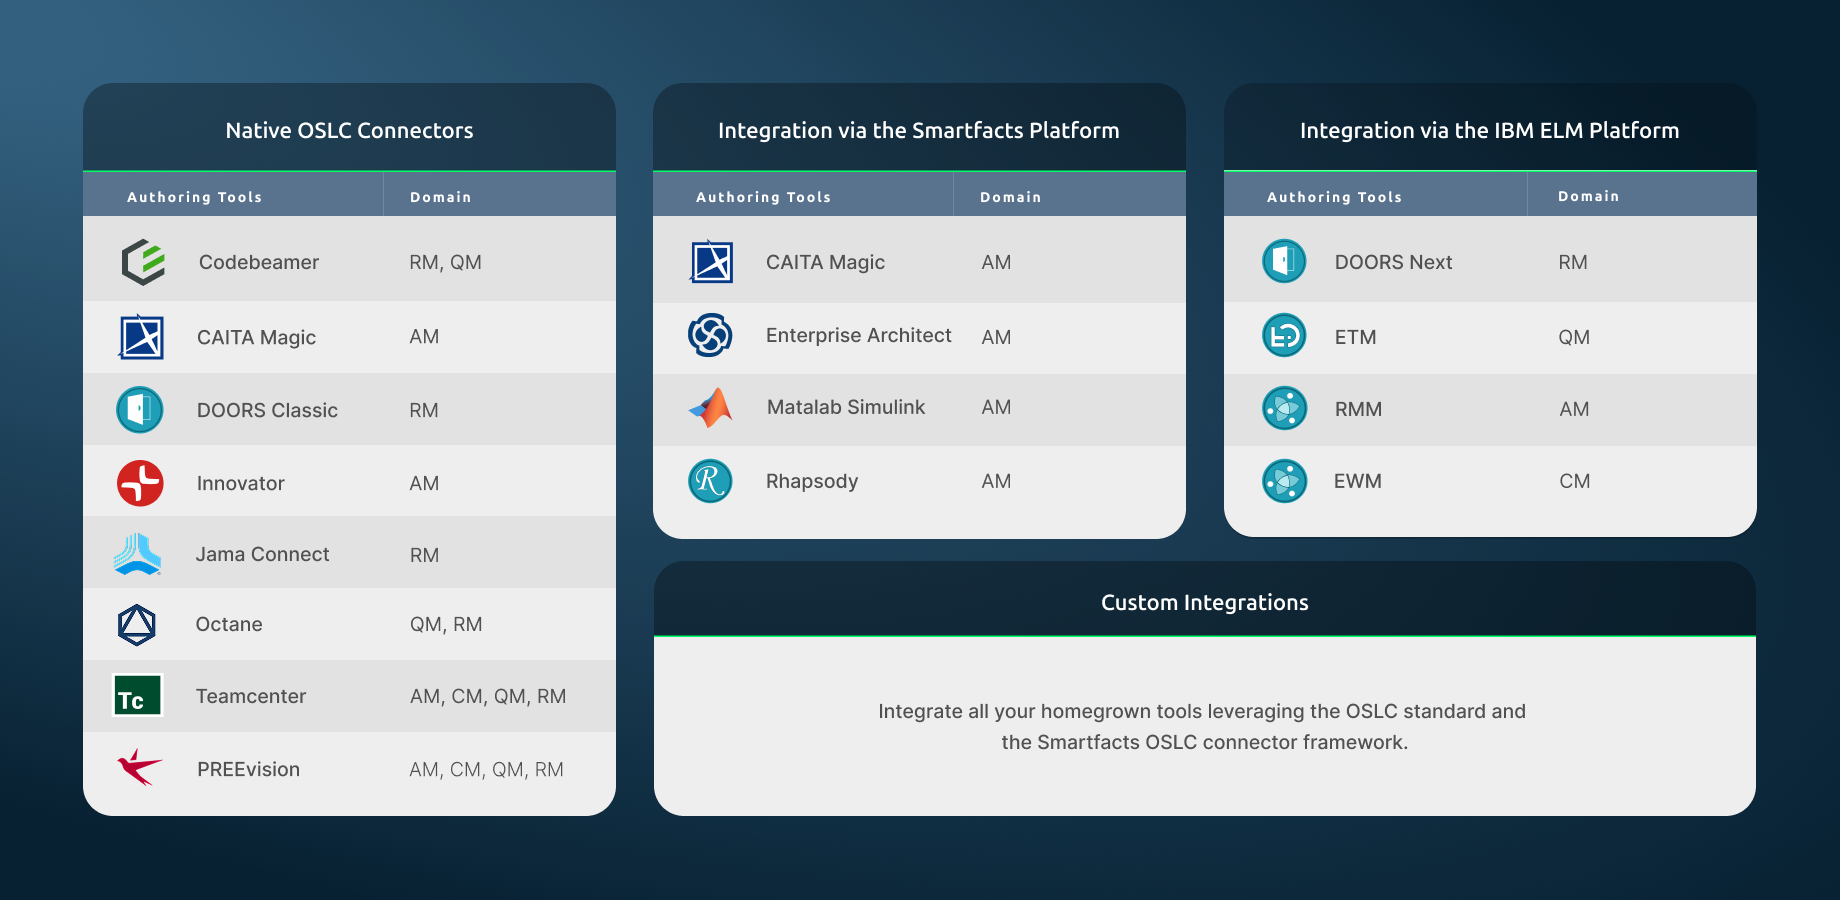Click the Octane triangle icon
1840x900 pixels.
click(x=137, y=625)
